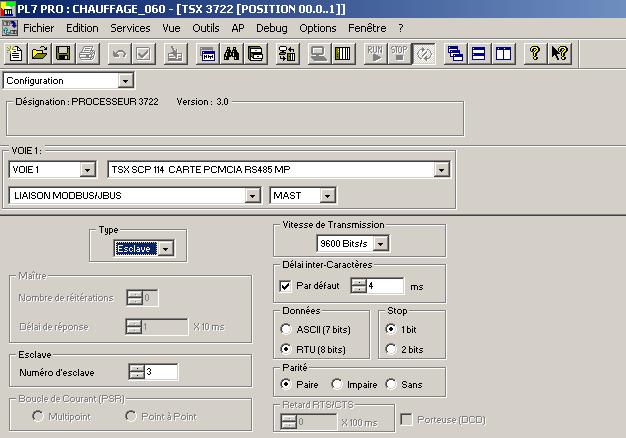
Task: Toggle the Par défaut checkbox
Action: 285,286
